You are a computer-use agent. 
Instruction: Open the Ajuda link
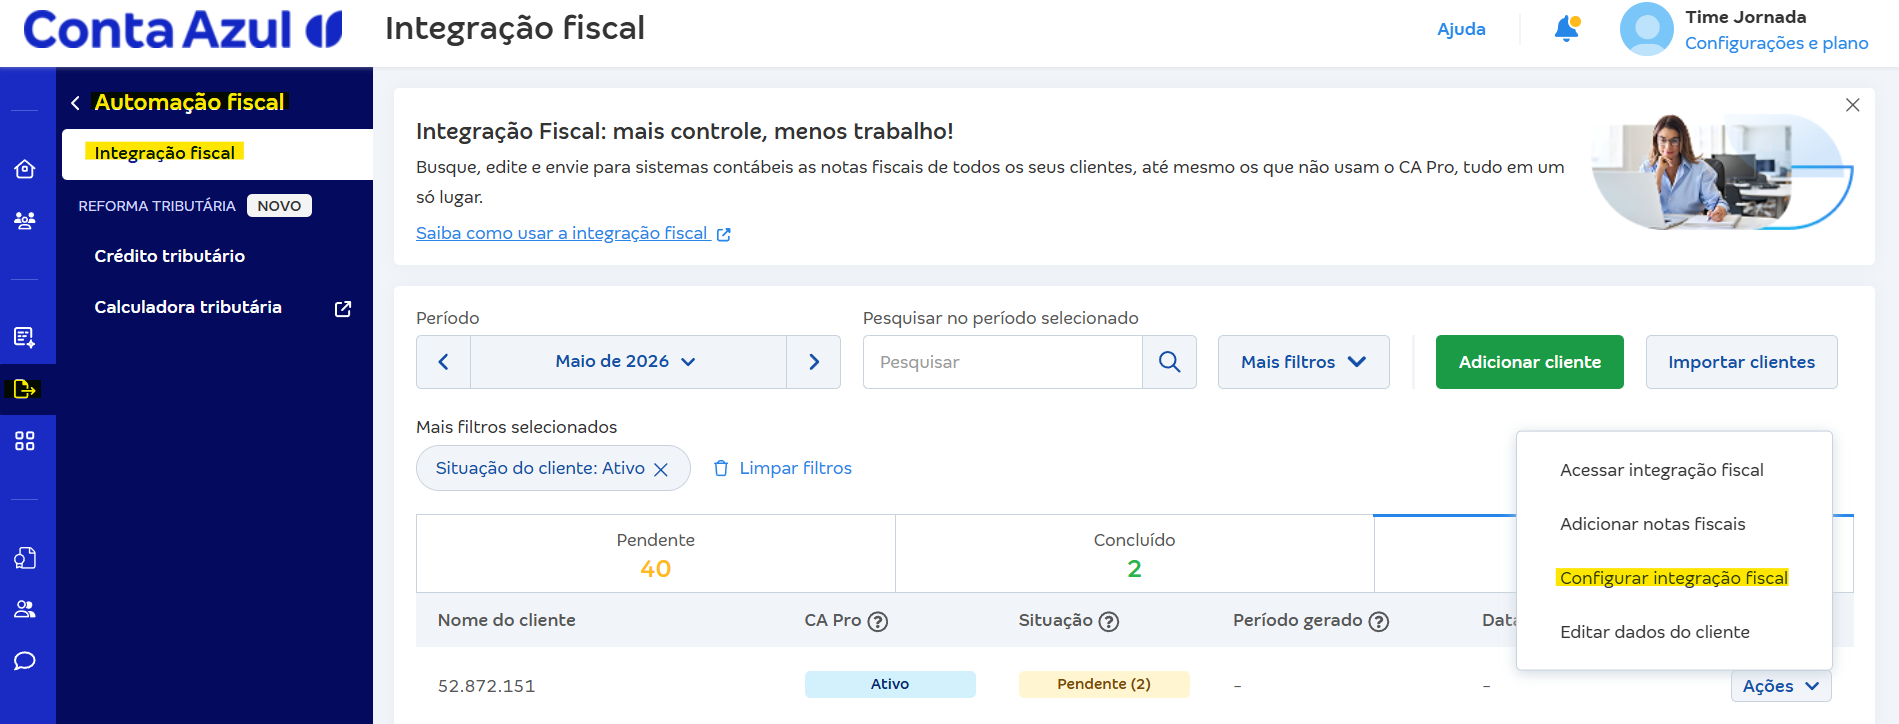[x=1461, y=29]
